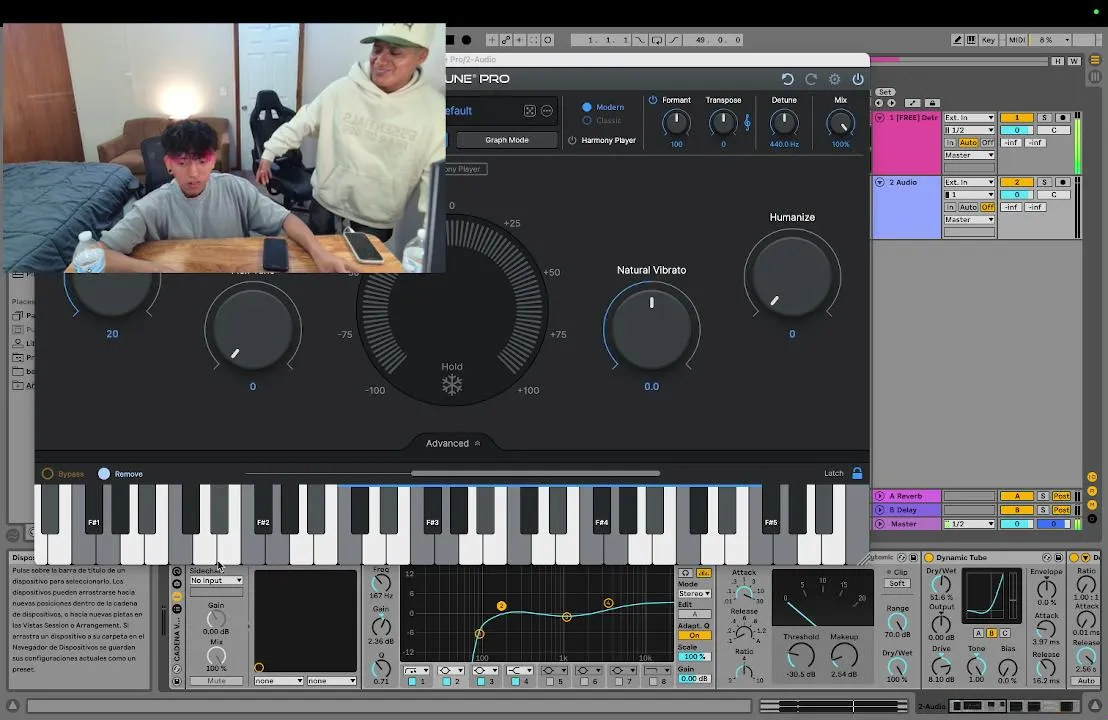This screenshot has height=720, width=1108.
Task: Click the Ableton draw mode pencil icon
Action: tap(957, 40)
